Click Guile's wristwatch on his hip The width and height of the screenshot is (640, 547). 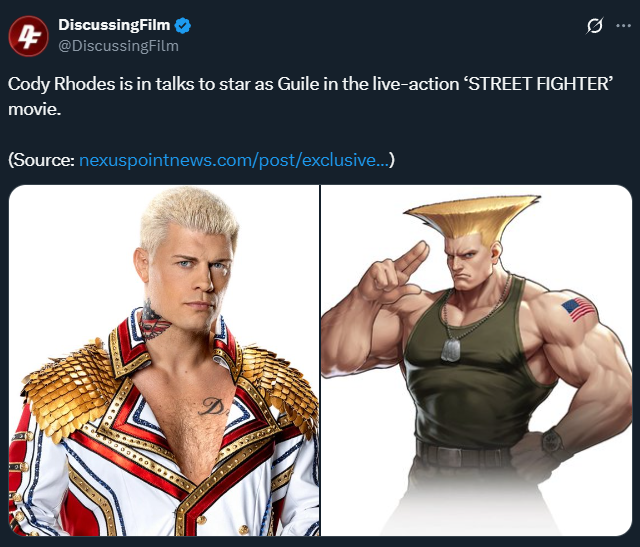[x=551, y=442]
